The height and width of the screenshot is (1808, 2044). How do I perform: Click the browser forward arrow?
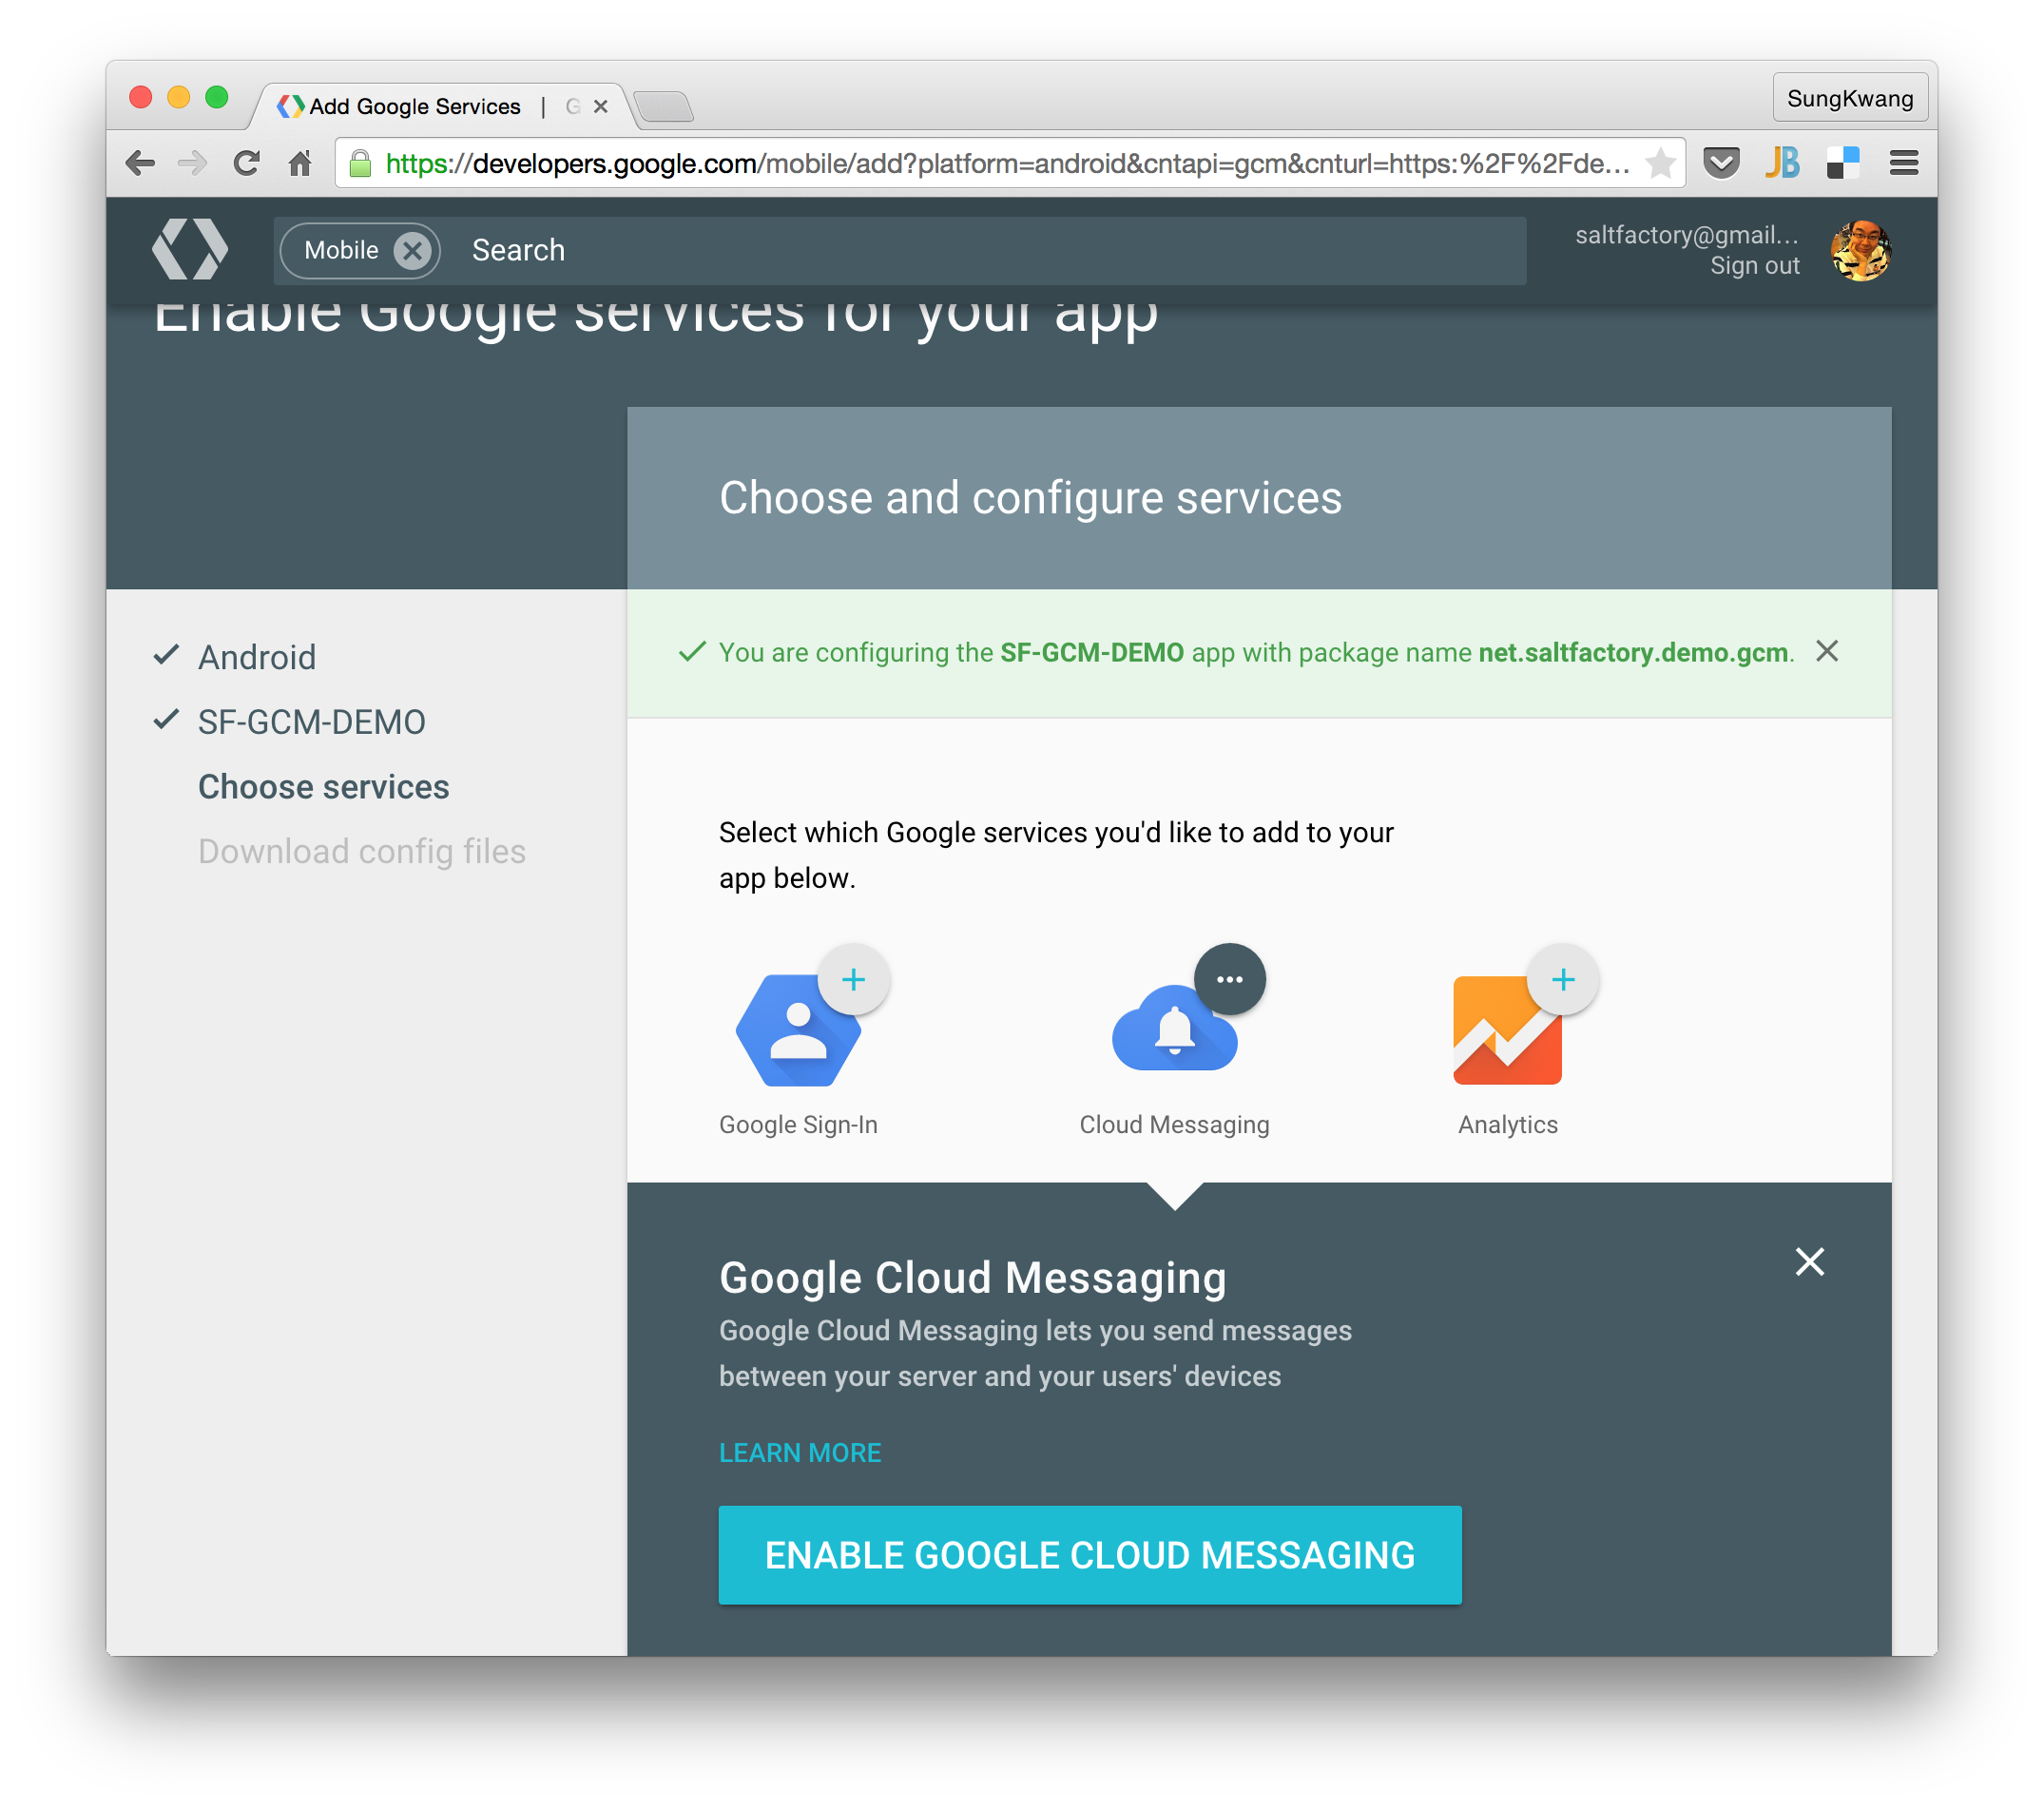coord(192,162)
